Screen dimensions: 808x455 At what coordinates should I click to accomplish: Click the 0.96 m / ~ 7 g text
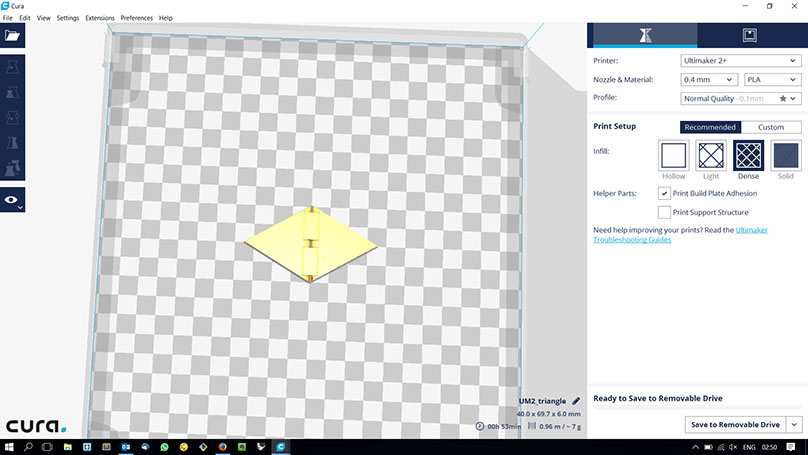coord(560,427)
